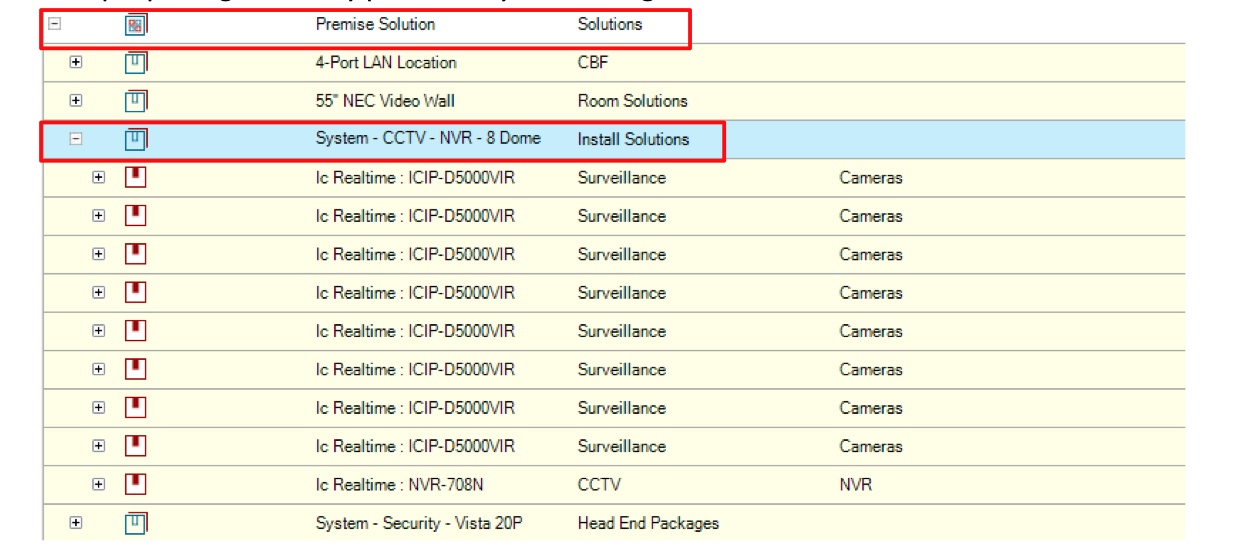1237x553 pixels.
Task: Click the CCTV category cell
Action: [599, 484]
